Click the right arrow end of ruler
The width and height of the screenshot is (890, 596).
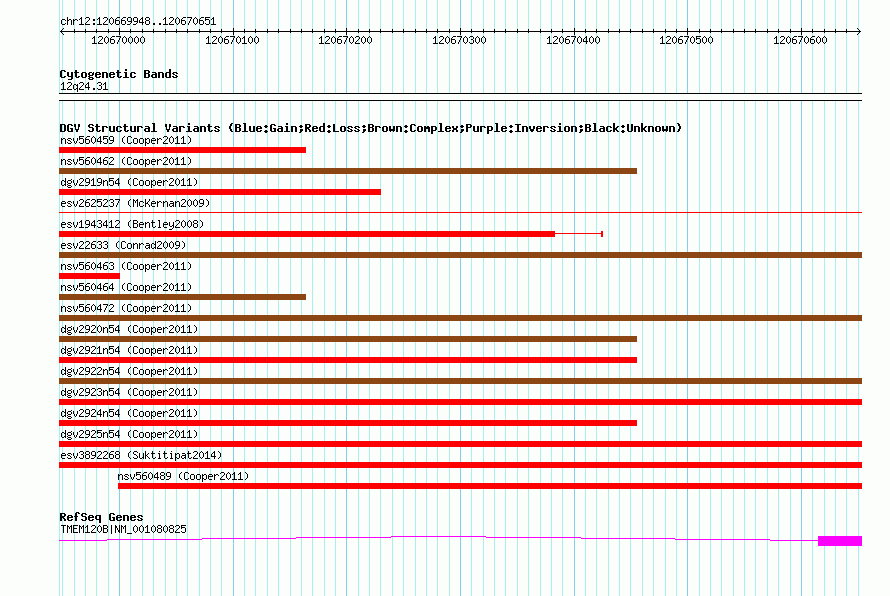coord(859,32)
